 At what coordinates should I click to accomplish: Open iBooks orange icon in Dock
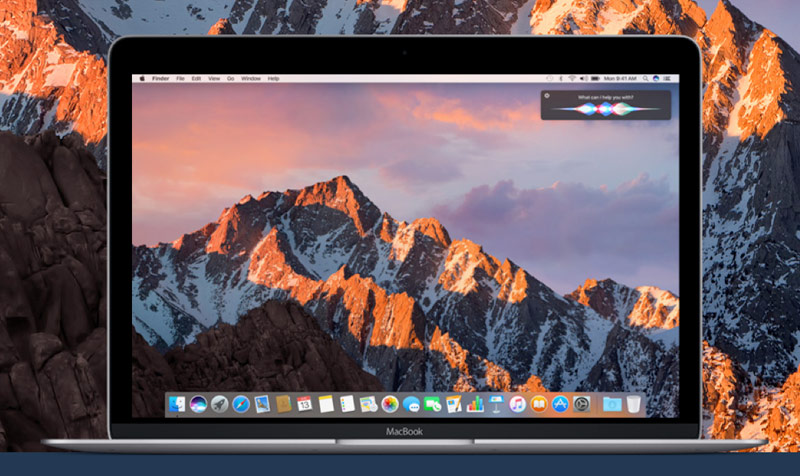[539, 405]
